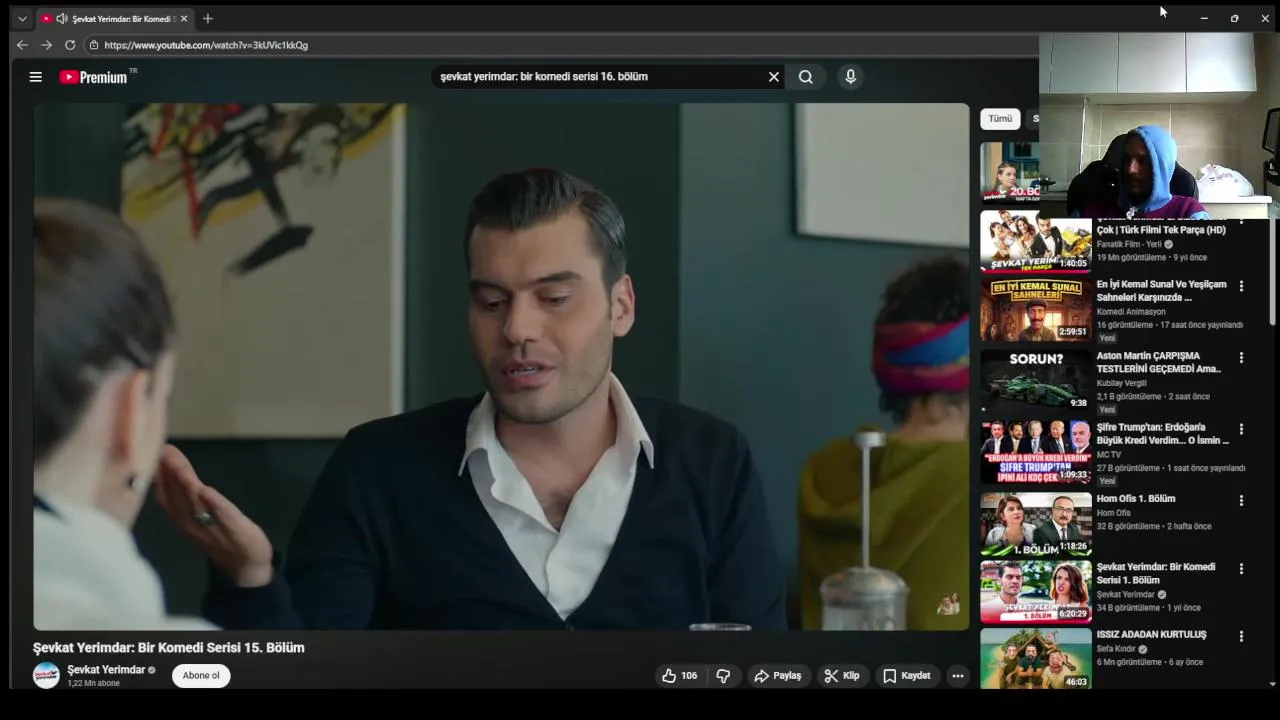Visit MC TV channel name
The height and width of the screenshot is (720, 1280).
[1109, 455]
